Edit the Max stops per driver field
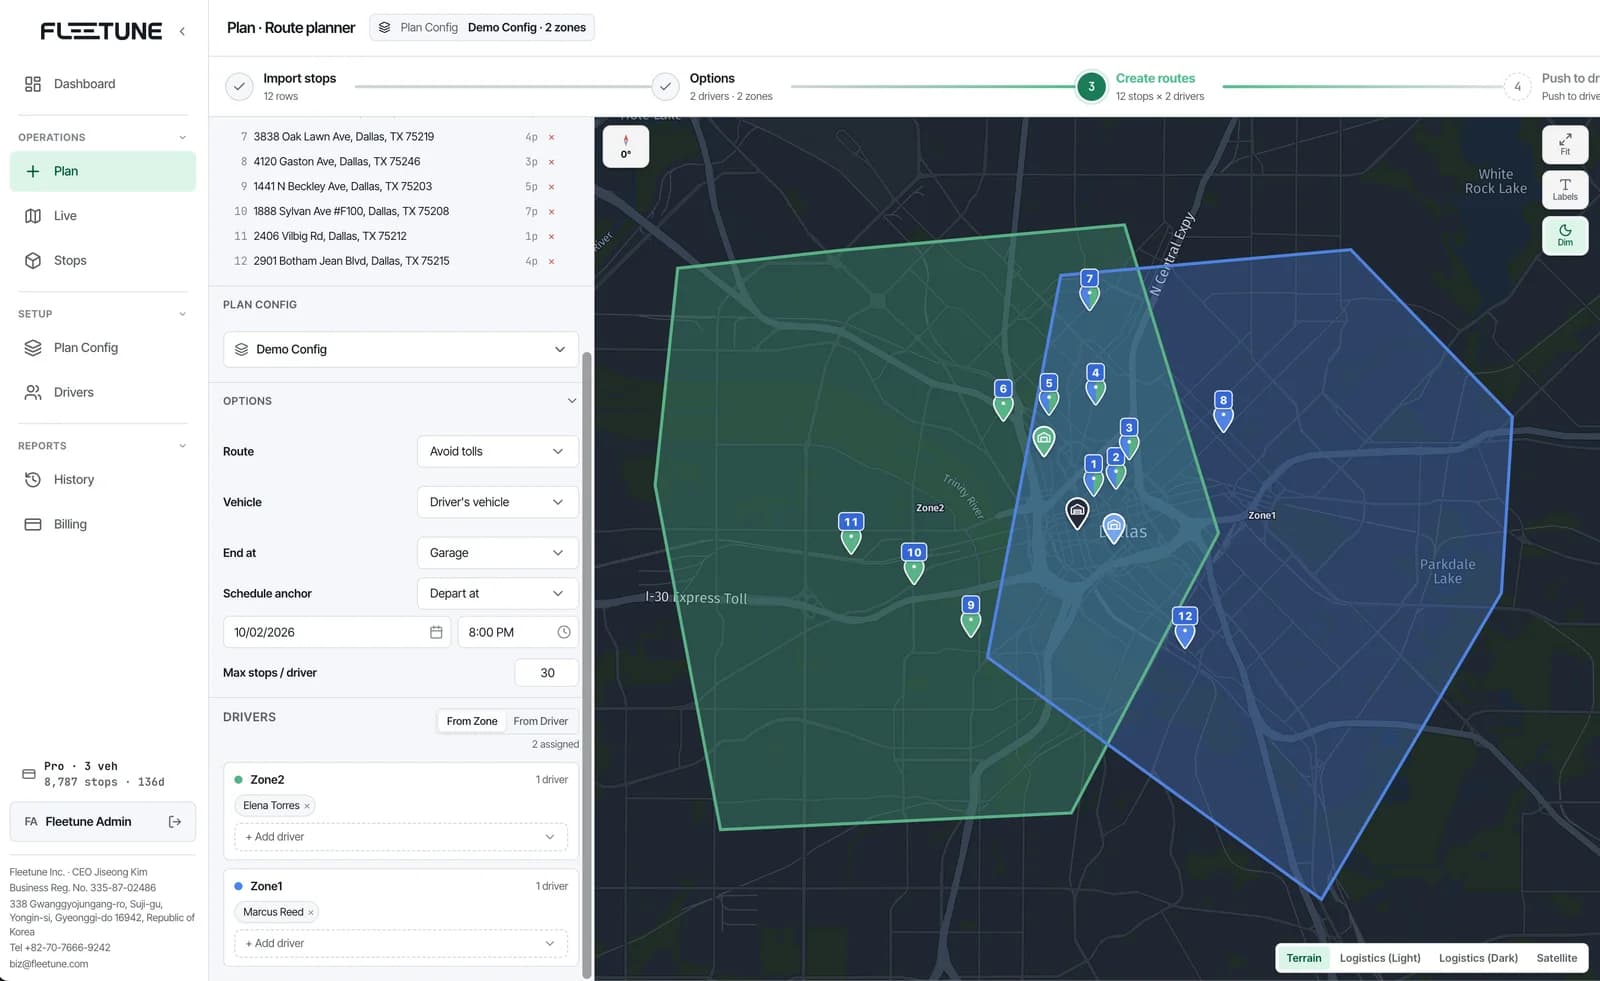The width and height of the screenshot is (1600, 981). point(547,673)
